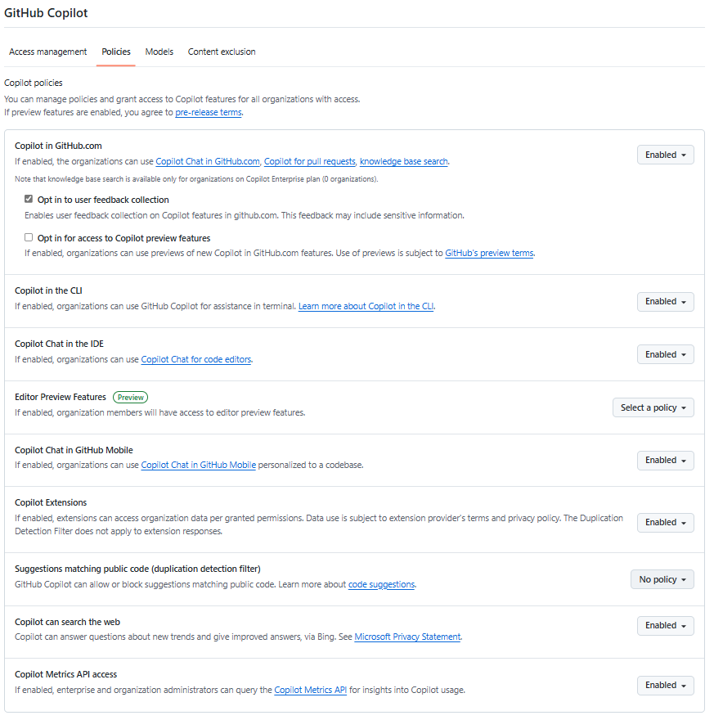Open the pre-release terms link
Viewport: 714px width, 720px height.
click(x=208, y=112)
